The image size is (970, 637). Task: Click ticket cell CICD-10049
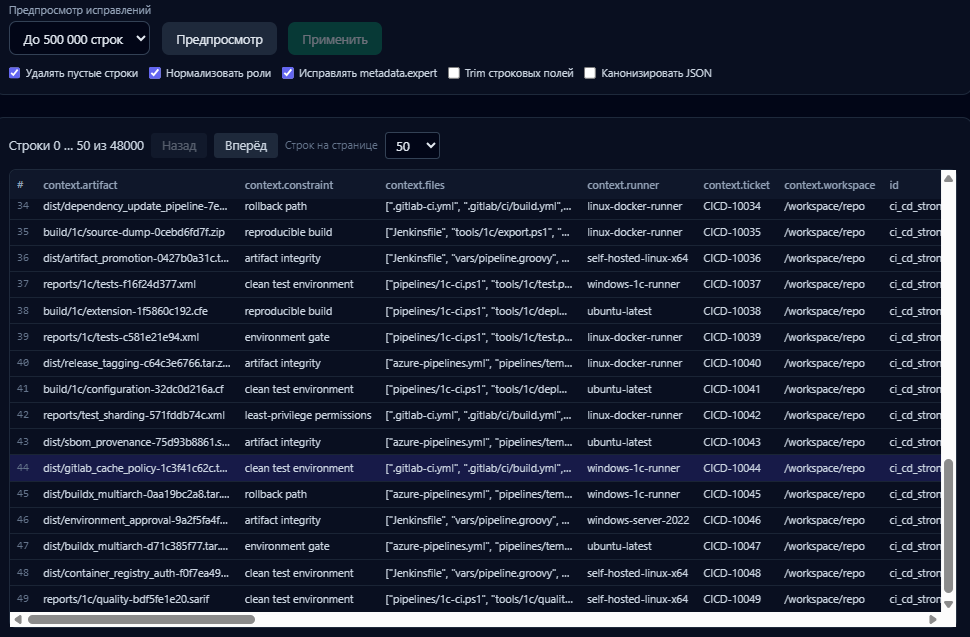click(x=732, y=599)
